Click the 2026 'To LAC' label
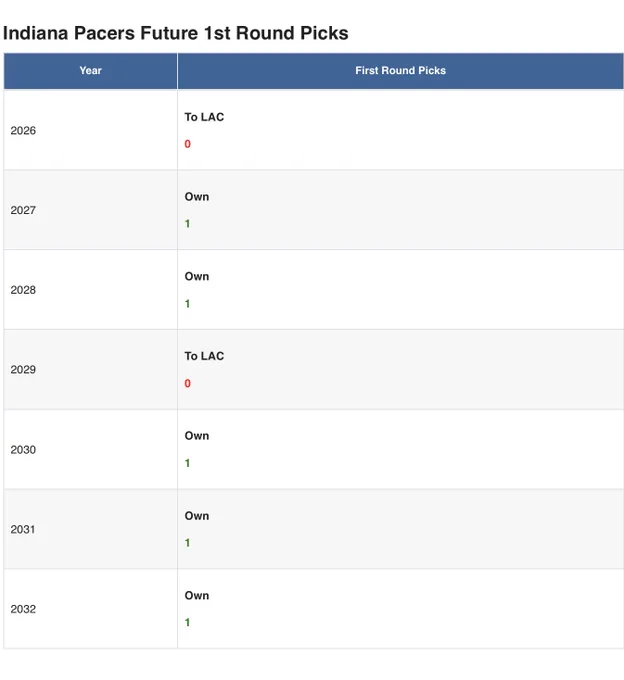Viewport: 624px width, 680px height. tap(204, 117)
